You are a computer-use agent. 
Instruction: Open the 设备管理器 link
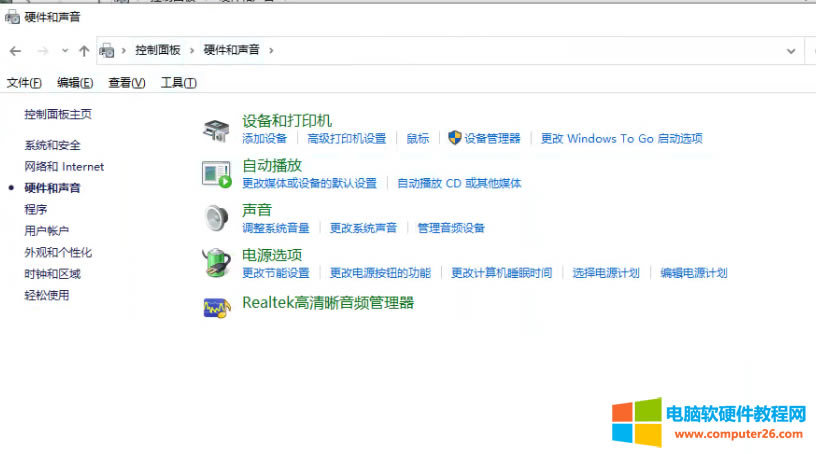coord(492,138)
